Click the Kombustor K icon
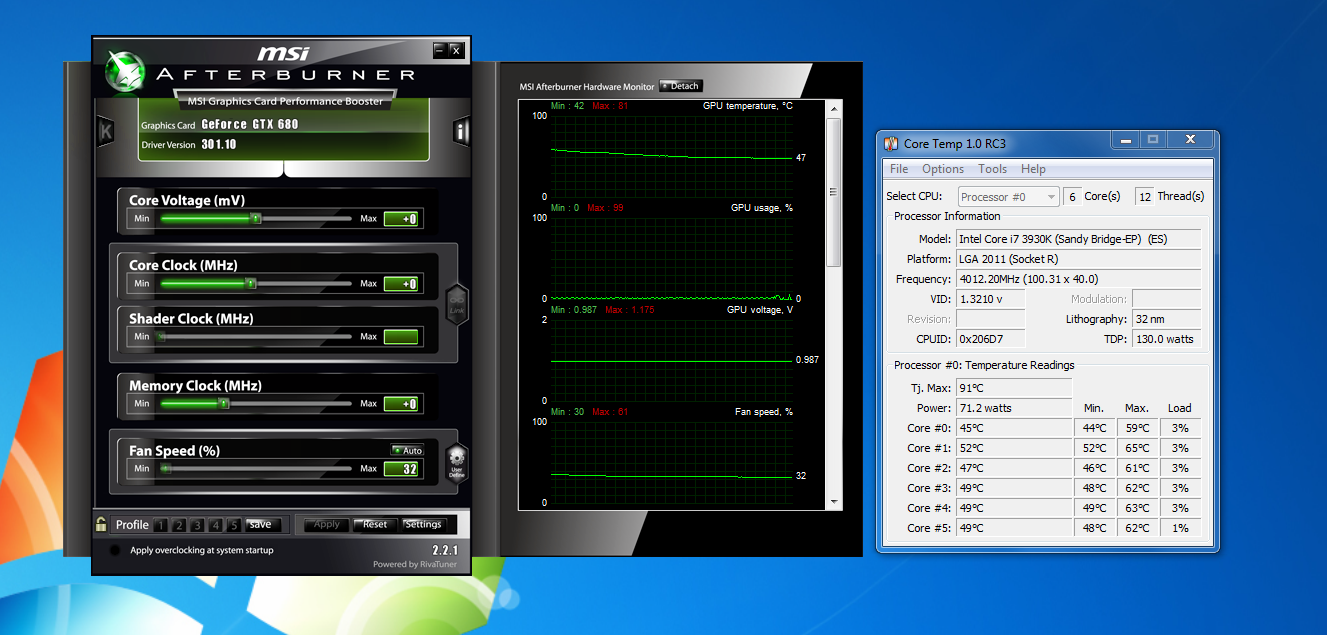The width and height of the screenshot is (1327, 635). (x=106, y=131)
